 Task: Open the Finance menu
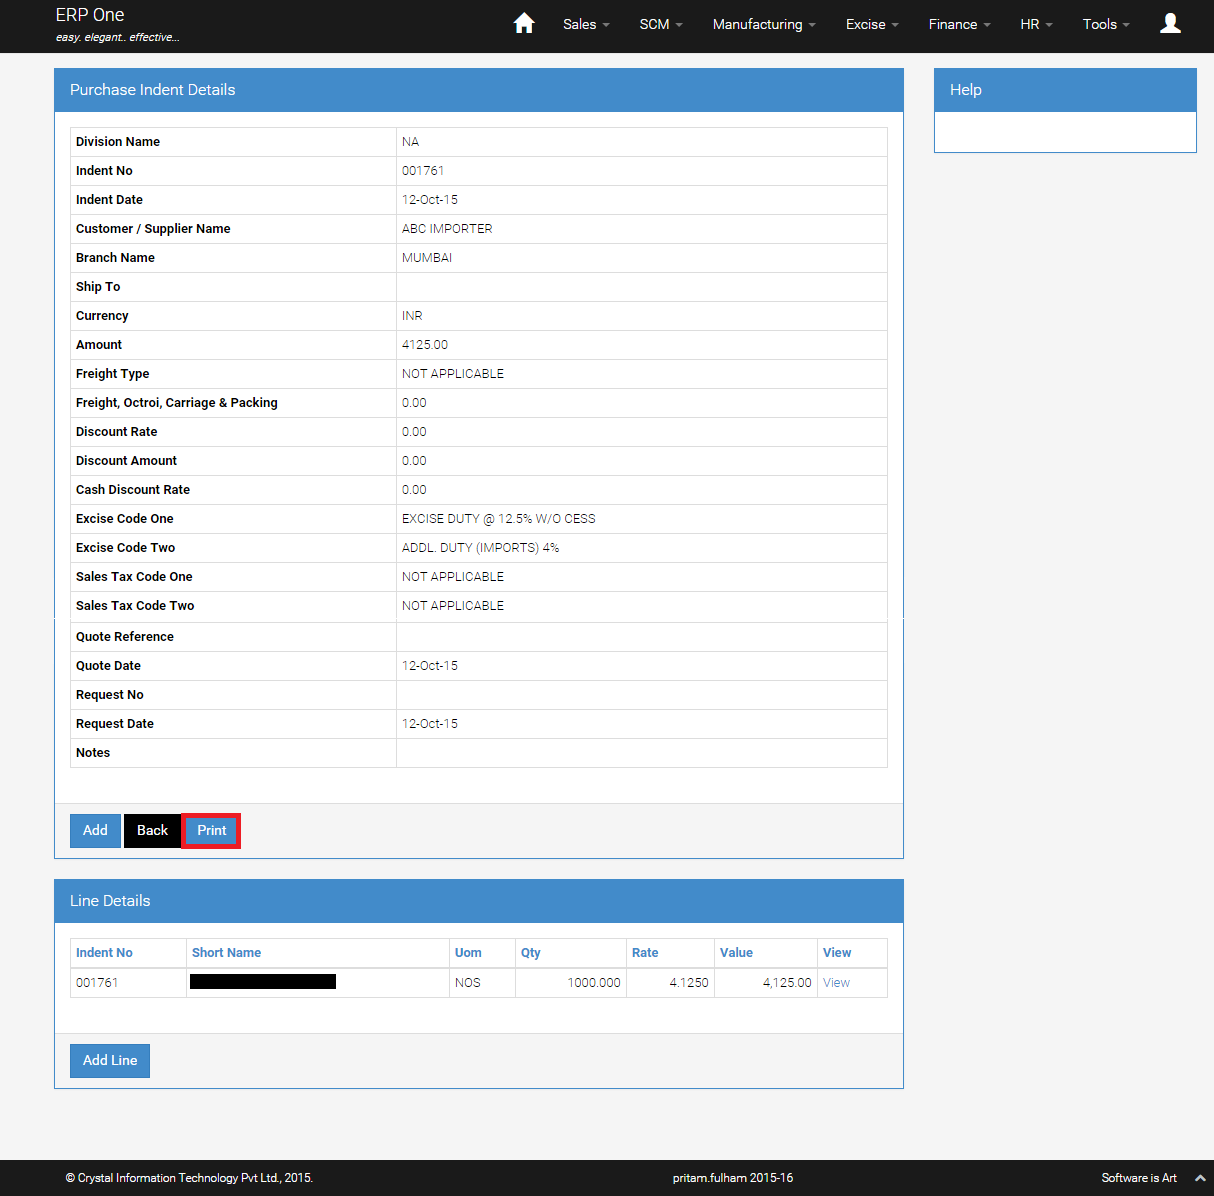(958, 24)
